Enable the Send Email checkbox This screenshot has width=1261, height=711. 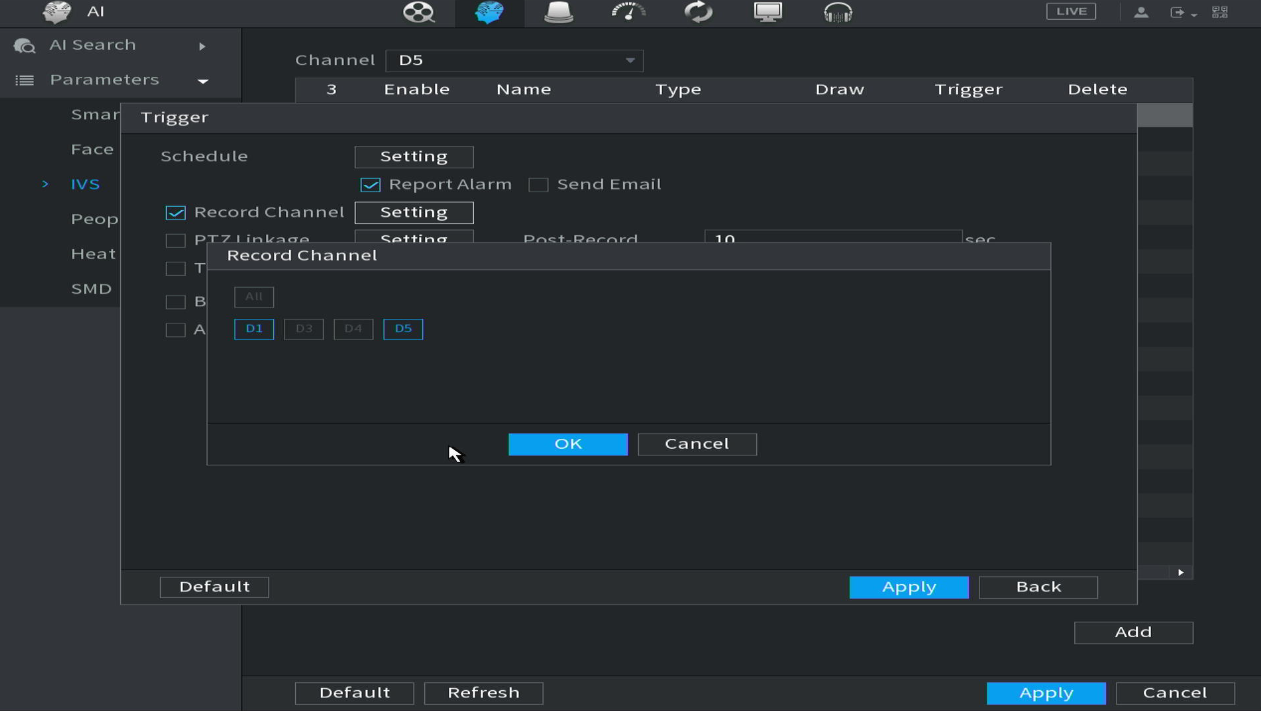pos(538,185)
